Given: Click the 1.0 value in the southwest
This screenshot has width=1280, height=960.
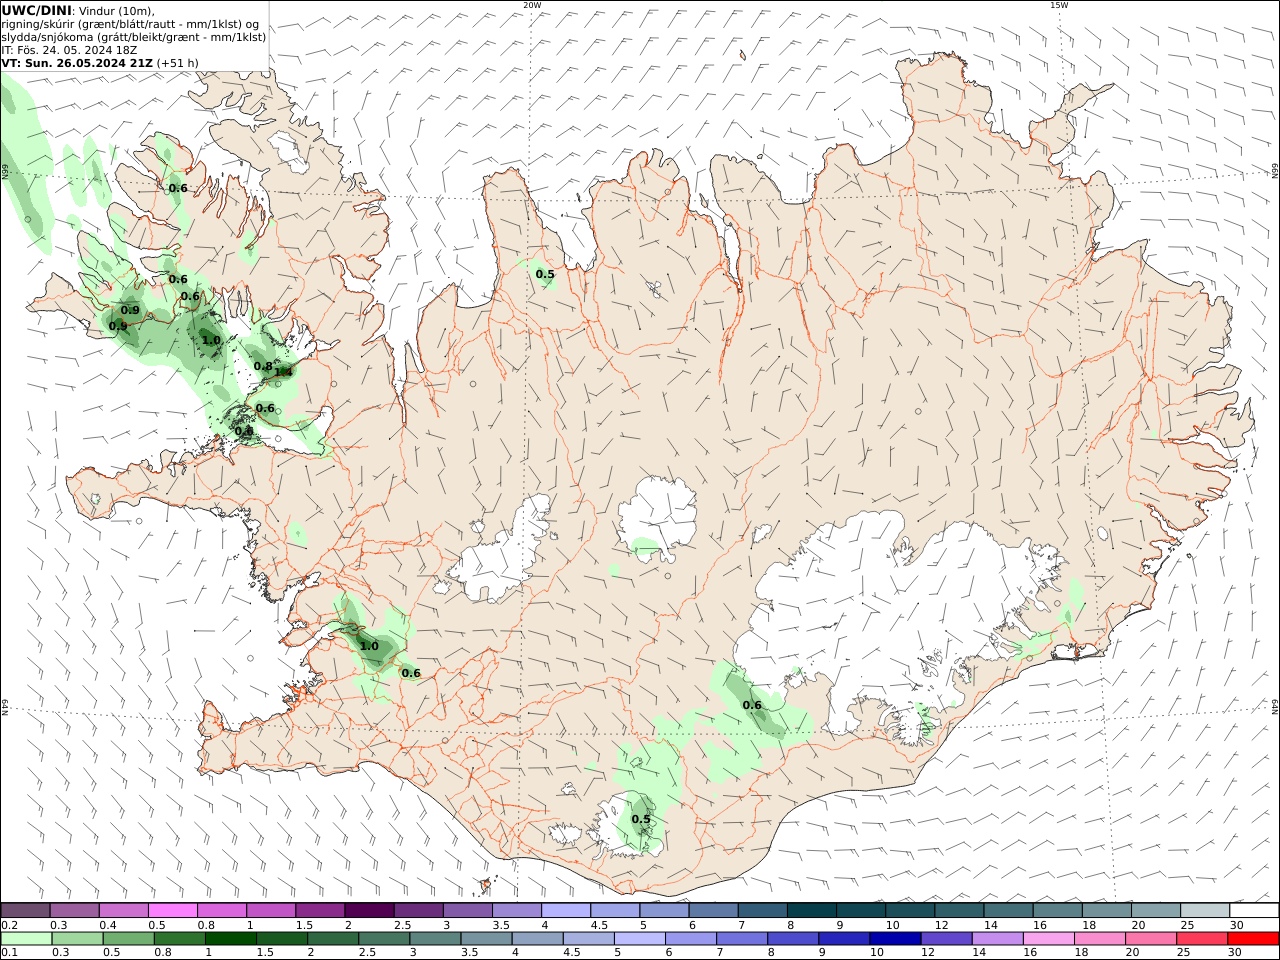Looking at the screenshot, I should 369,646.
